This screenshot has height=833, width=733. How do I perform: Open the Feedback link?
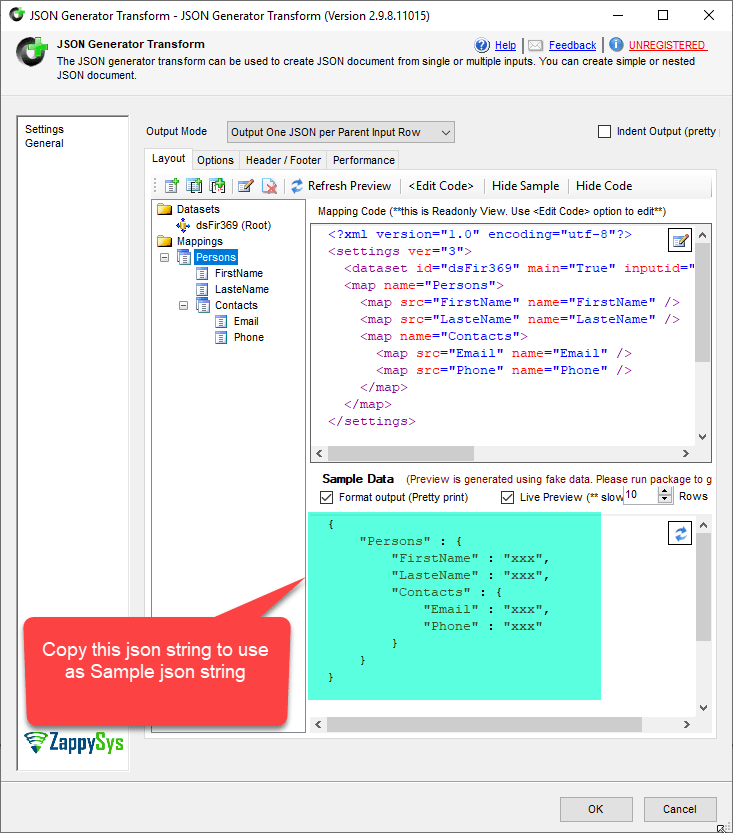pos(572,45)
